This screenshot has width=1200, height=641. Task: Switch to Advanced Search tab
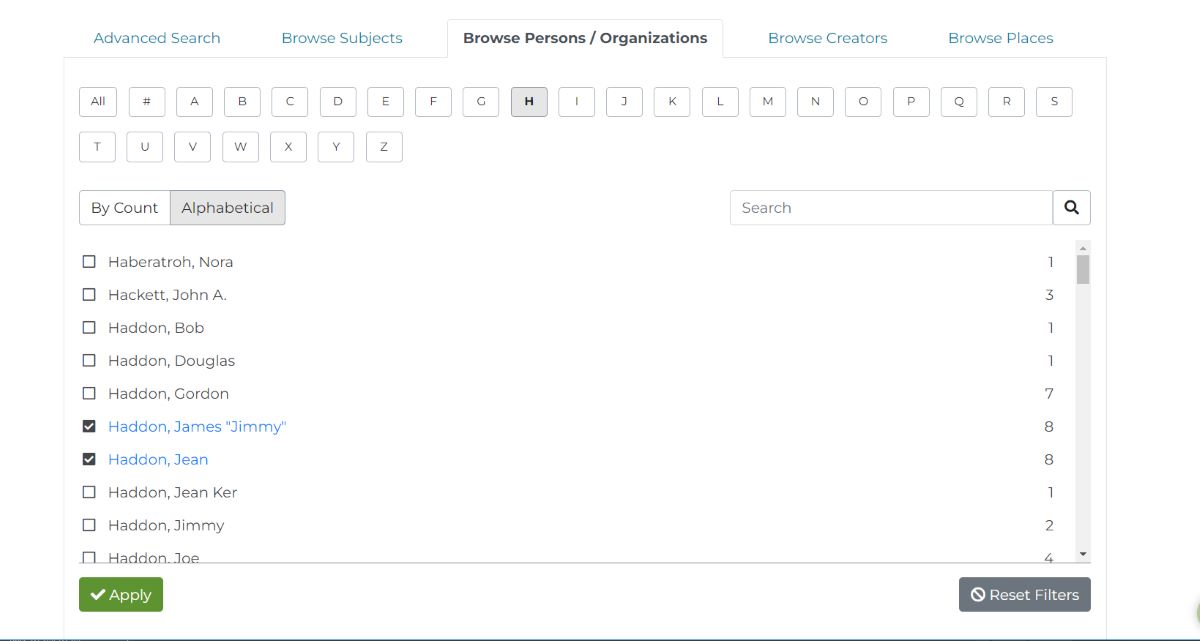pos(157,38)
